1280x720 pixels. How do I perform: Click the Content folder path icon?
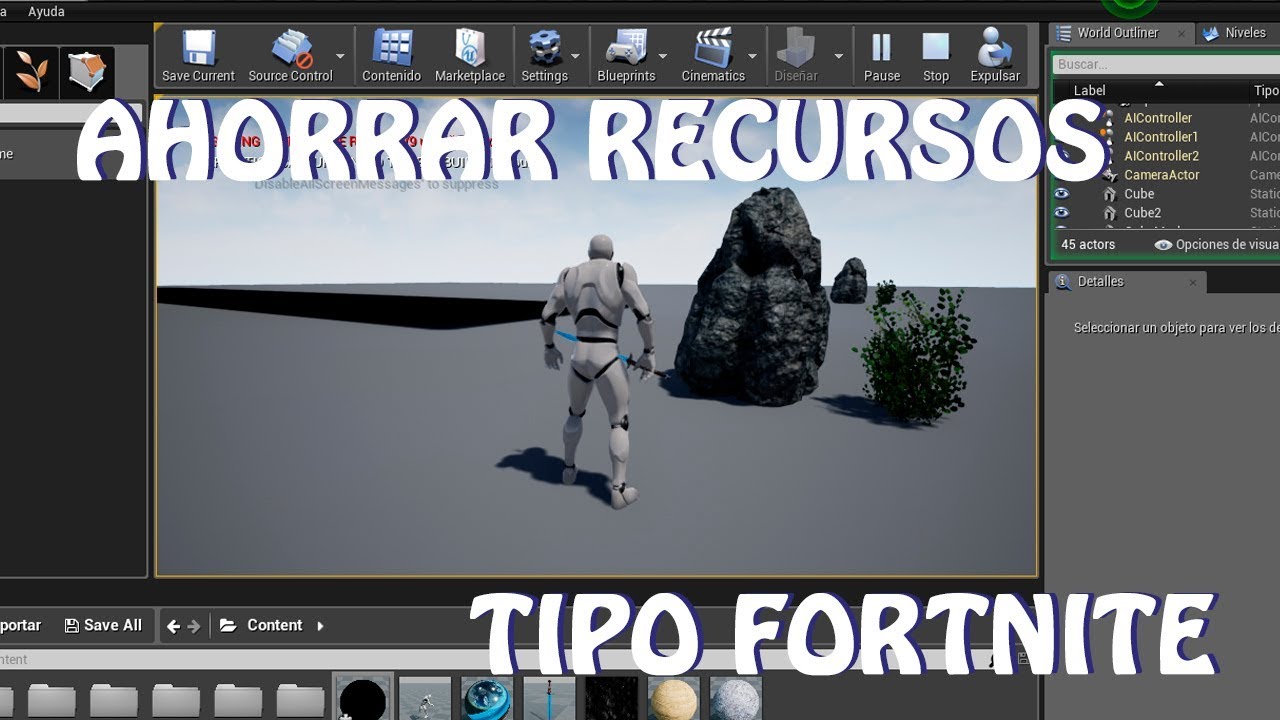point(228,625)
